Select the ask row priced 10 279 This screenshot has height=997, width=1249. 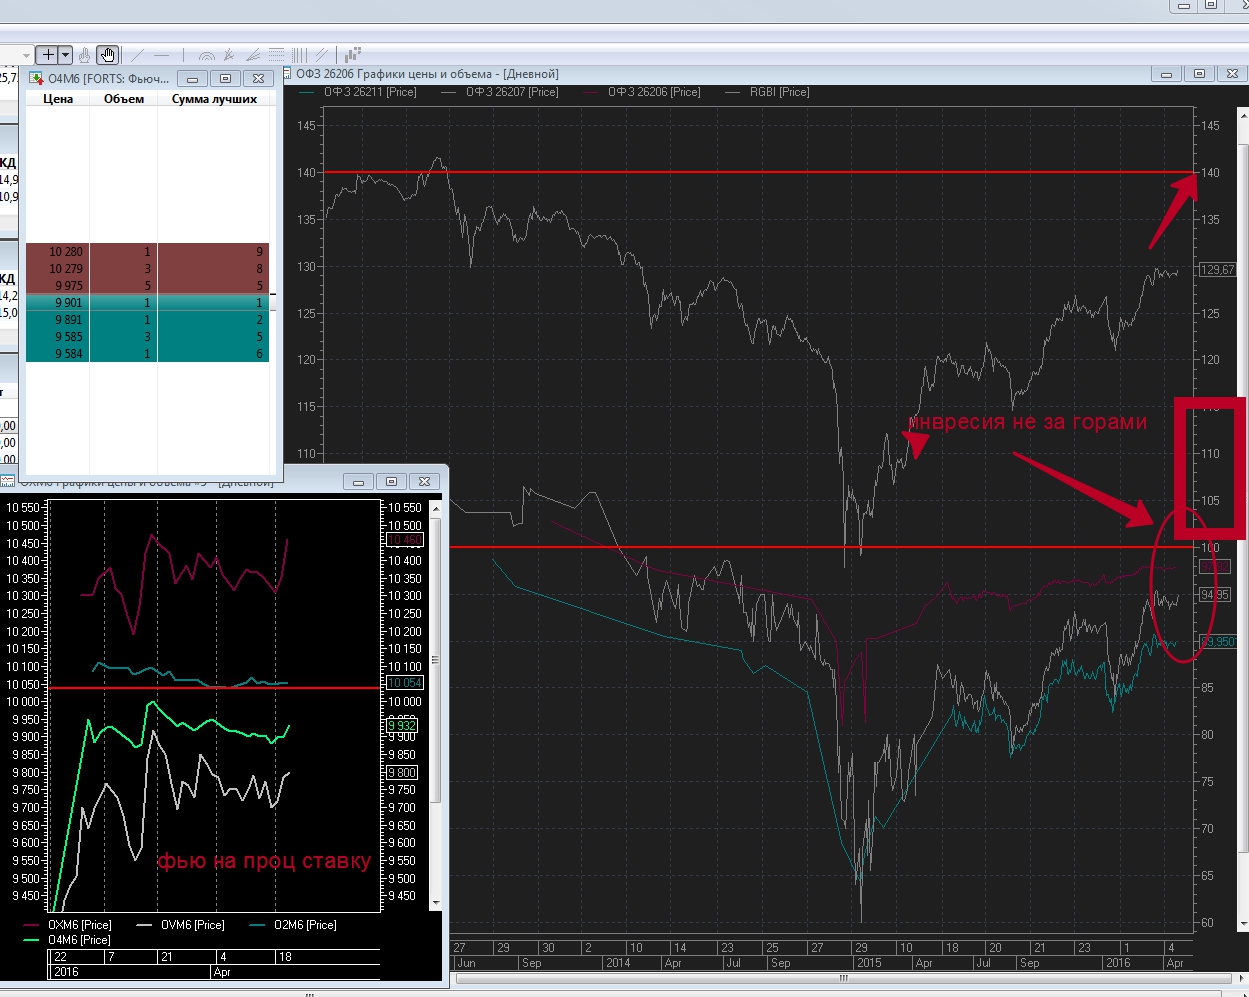click(147, 269)
